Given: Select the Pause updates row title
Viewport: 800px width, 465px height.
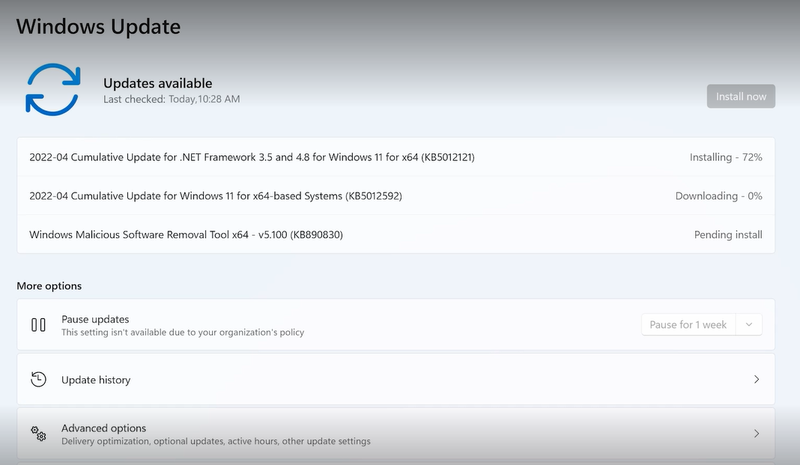Looking at the screenshot, I should point(95,319).
